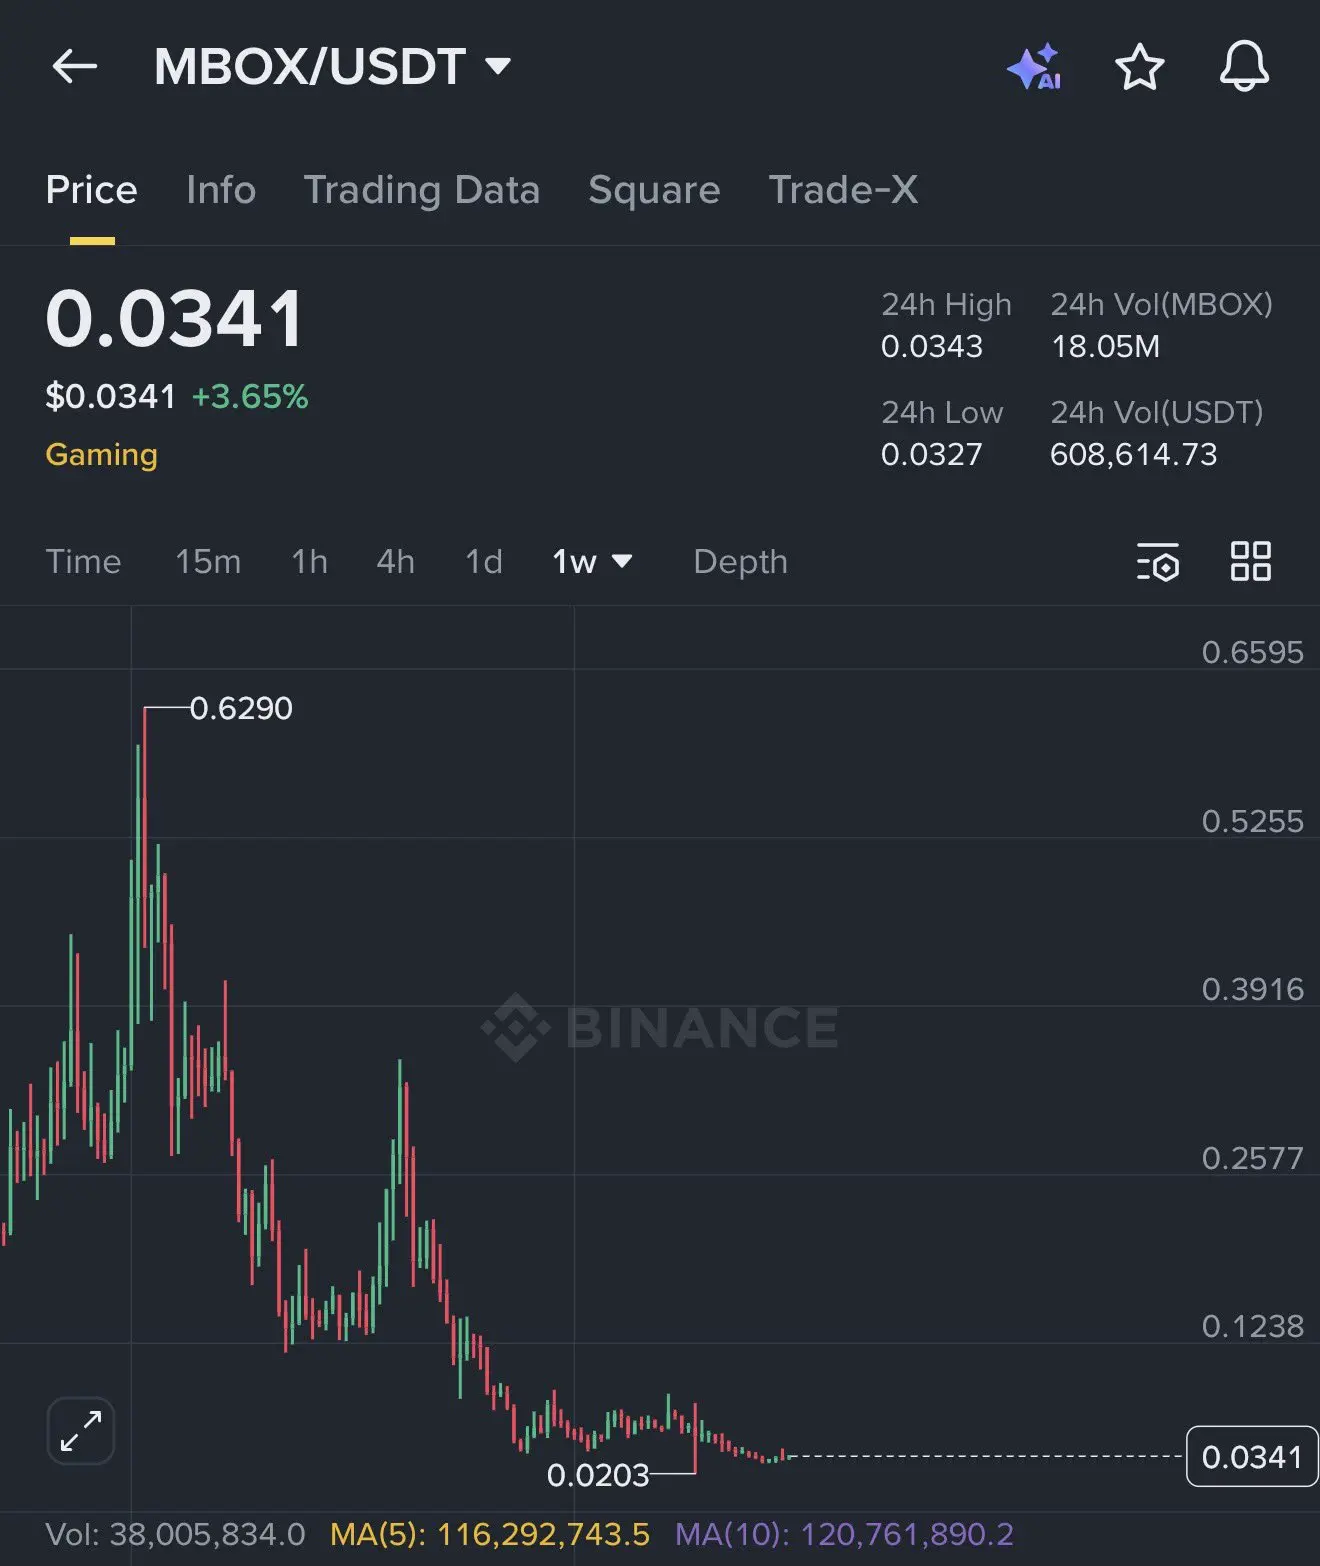Open the MBOX/USDT pair selector dropdown
The width and height of the screenshot is (1320, 1566).
tap(333, 67)
